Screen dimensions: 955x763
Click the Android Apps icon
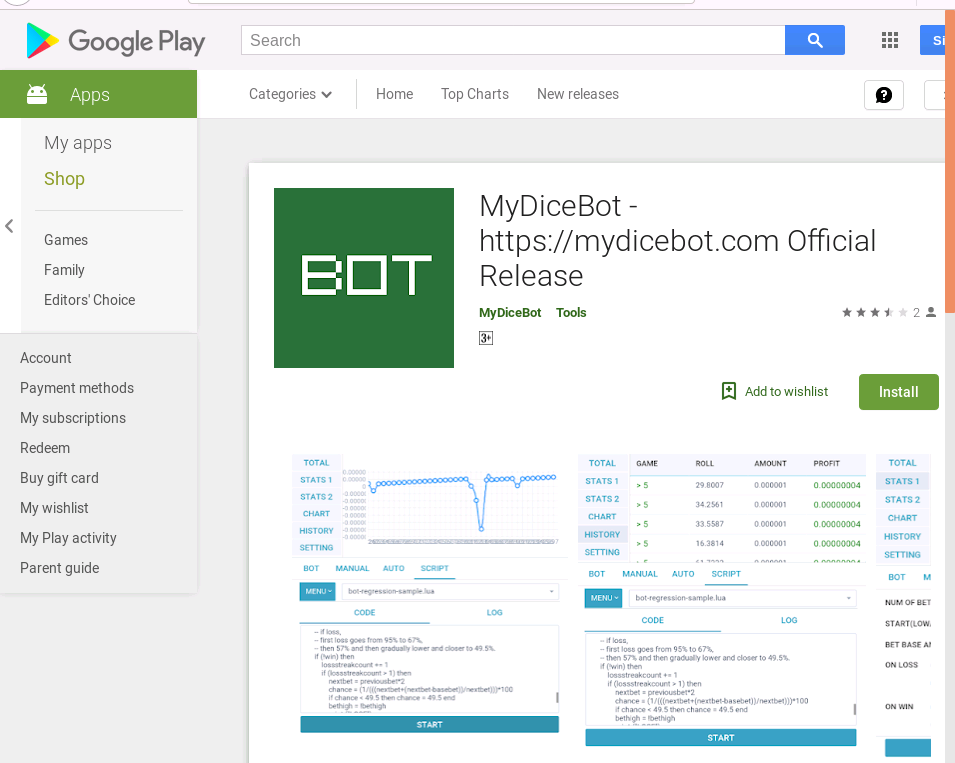(x=37, y=94)
